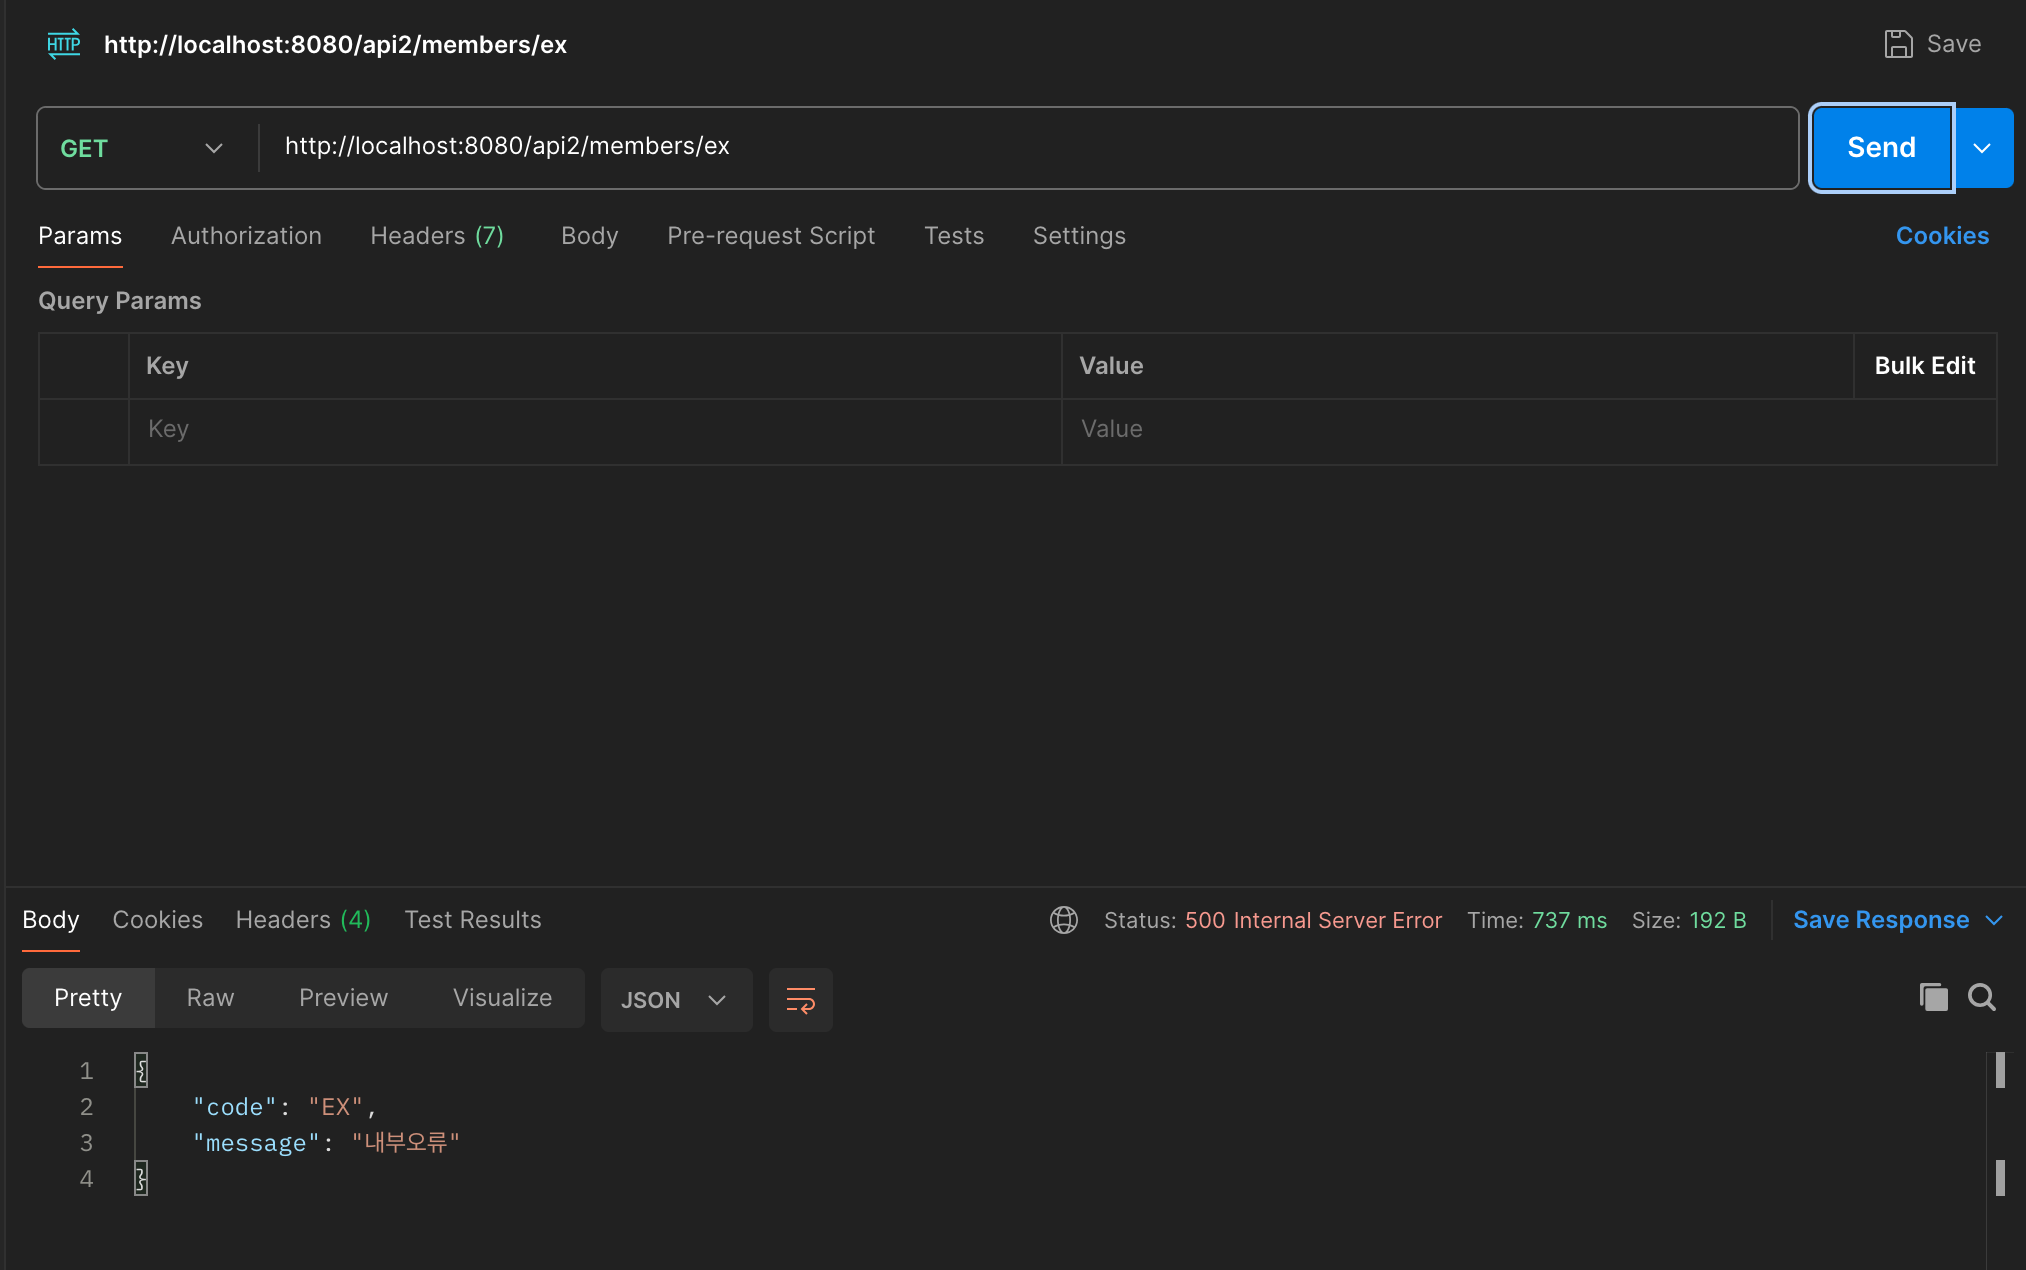Open the request Headers (7) tab
The image size is (2026, 1270).
click(437, 236)
